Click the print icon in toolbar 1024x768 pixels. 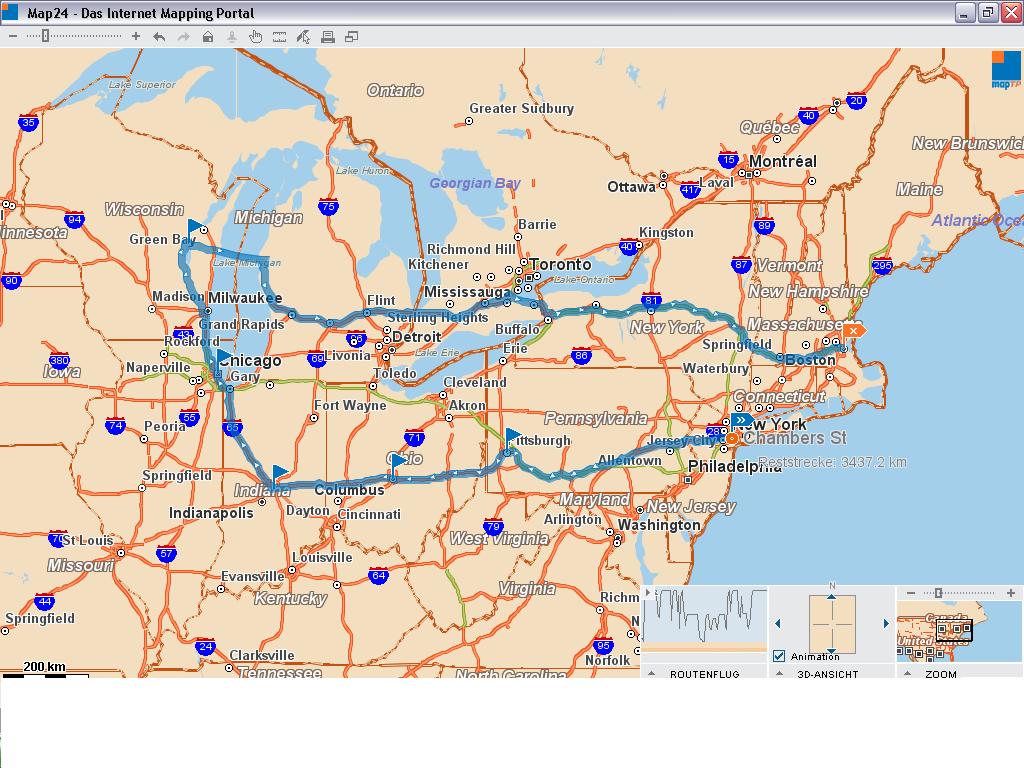coord(327,37)
